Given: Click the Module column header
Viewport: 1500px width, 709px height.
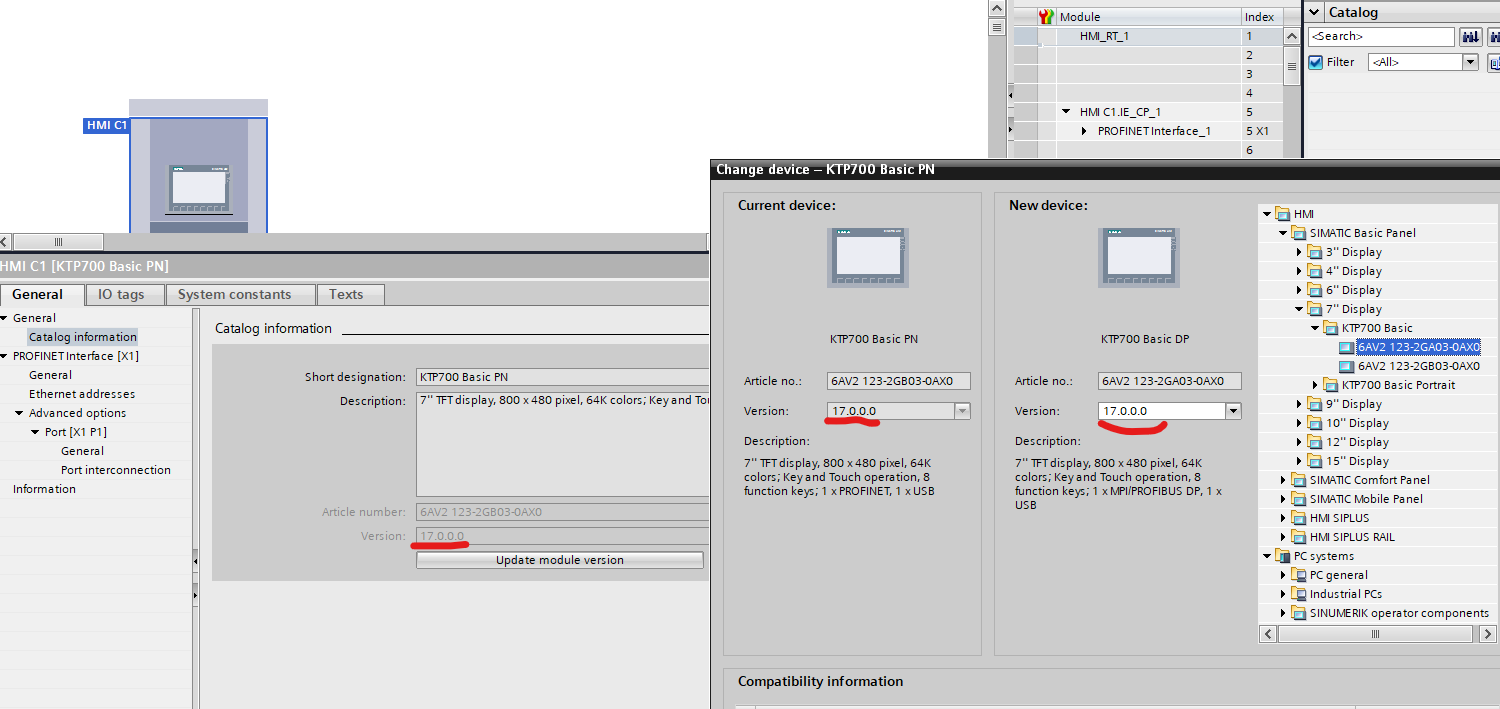Looking at the screenshot, I should click(x=1149, y=16).
